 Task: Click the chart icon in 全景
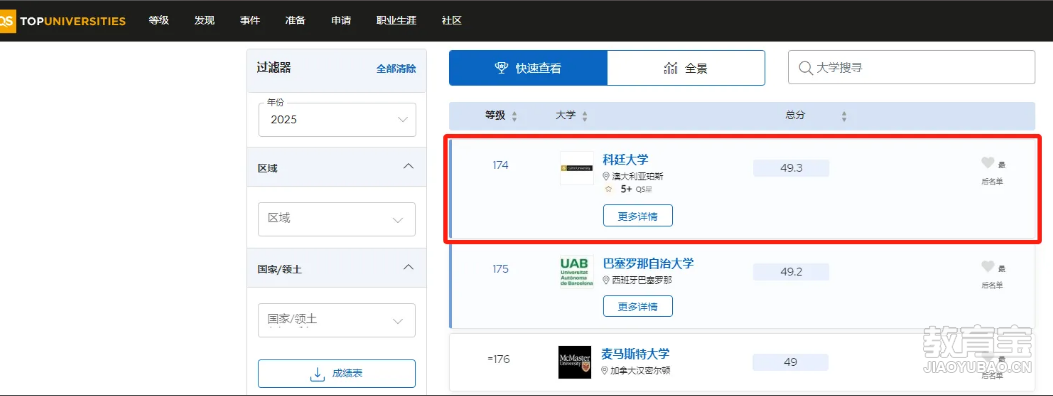tap(670, 68)
